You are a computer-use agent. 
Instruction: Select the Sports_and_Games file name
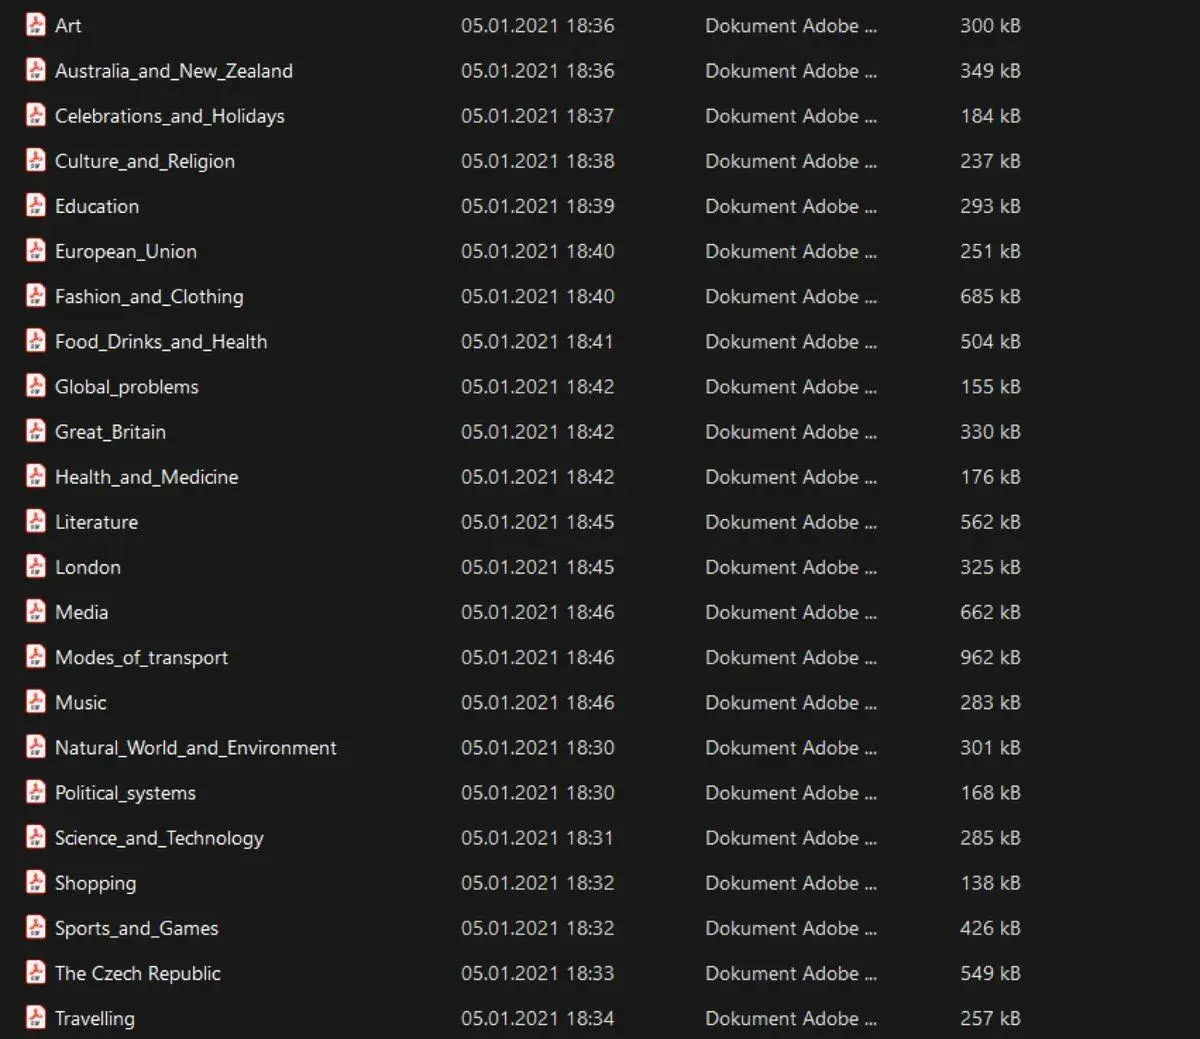pyautogui.click(x=136, y=928)
